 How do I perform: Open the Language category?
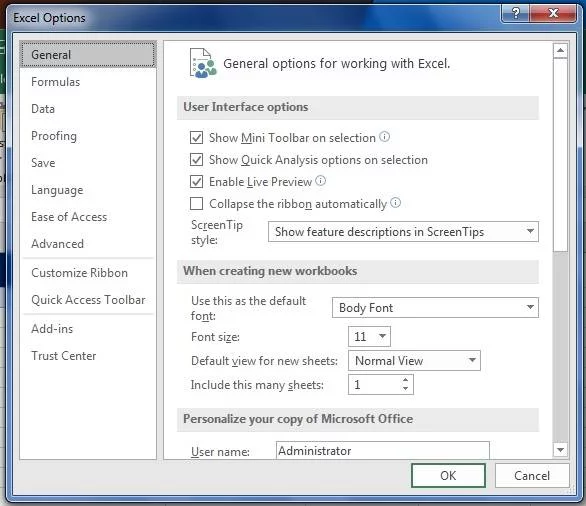pos(88,190)
